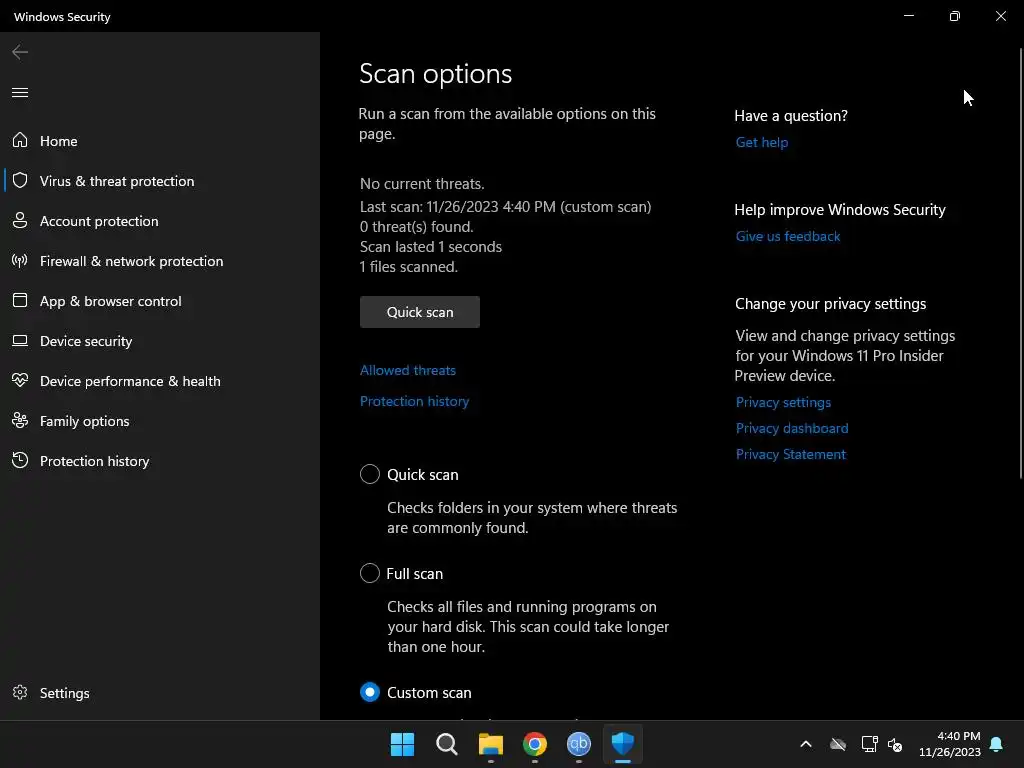Screen dimensions: 1024x768
Task: Click the Device security laptop icon
Action: pyautogui.click(x=20, y=340)
